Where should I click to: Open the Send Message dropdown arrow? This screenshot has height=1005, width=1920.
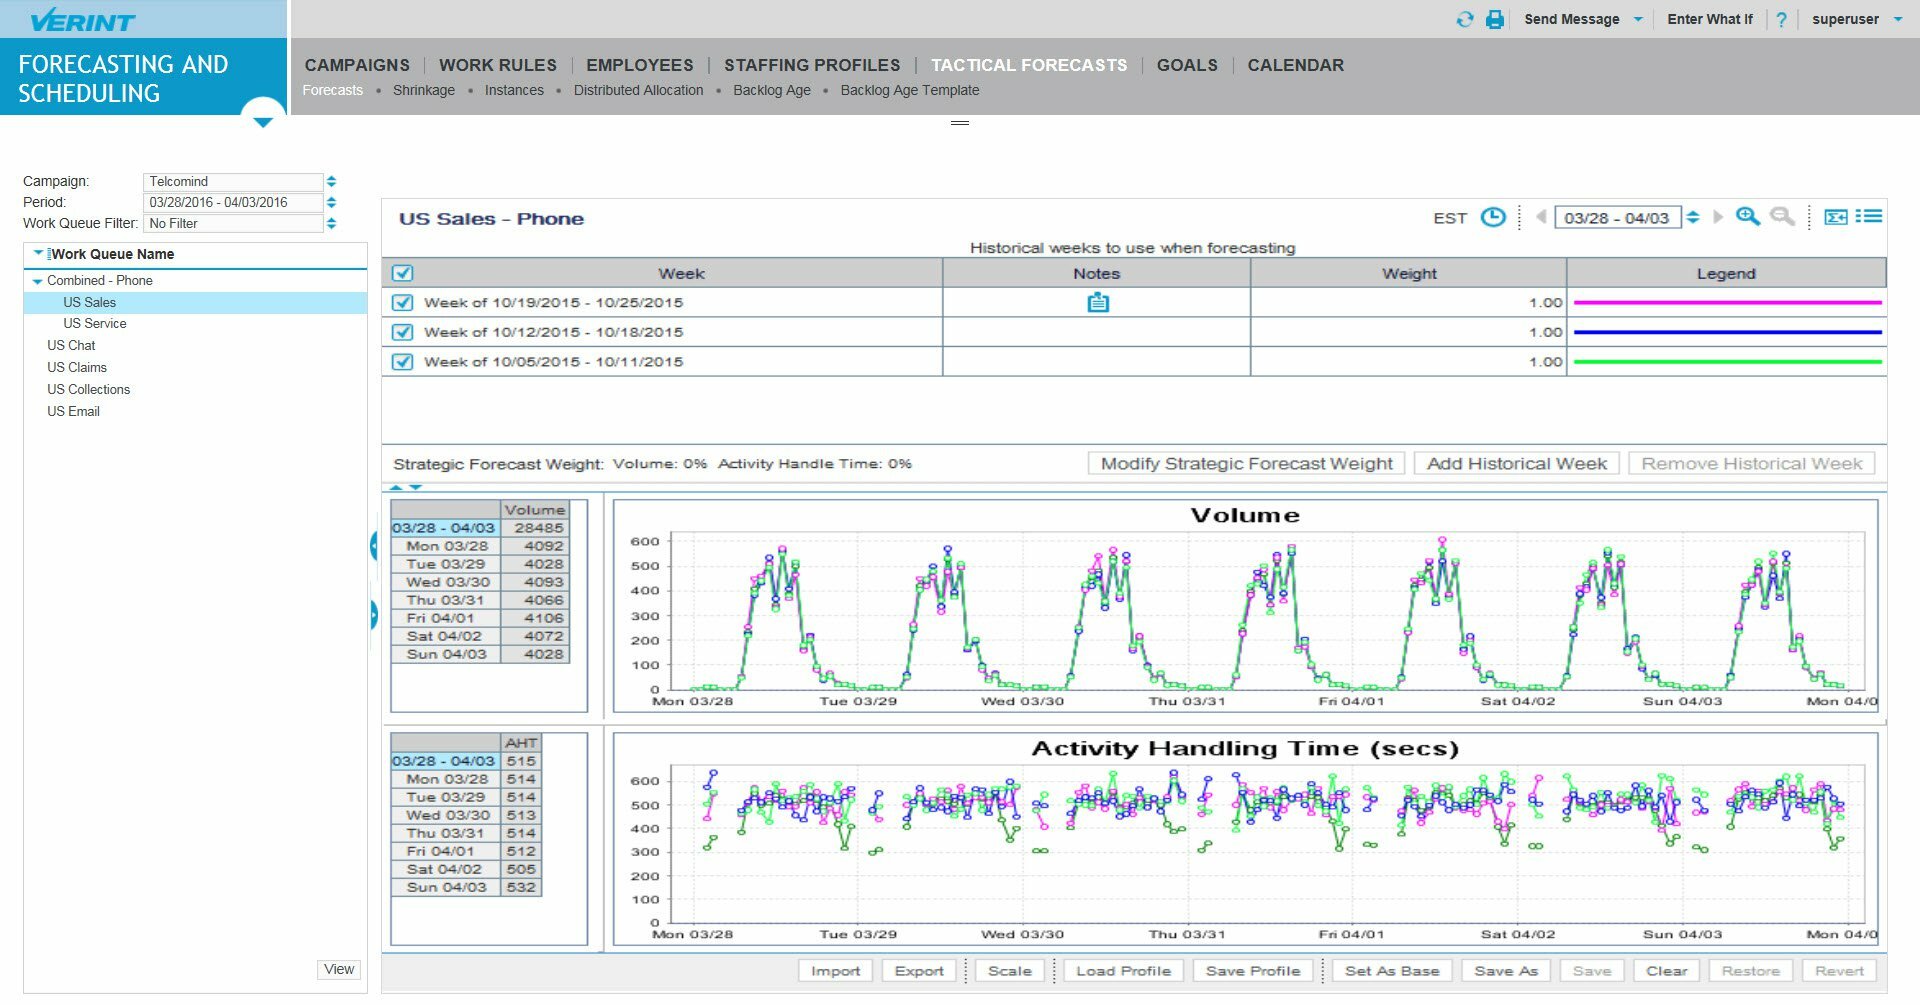point(1638,18)
